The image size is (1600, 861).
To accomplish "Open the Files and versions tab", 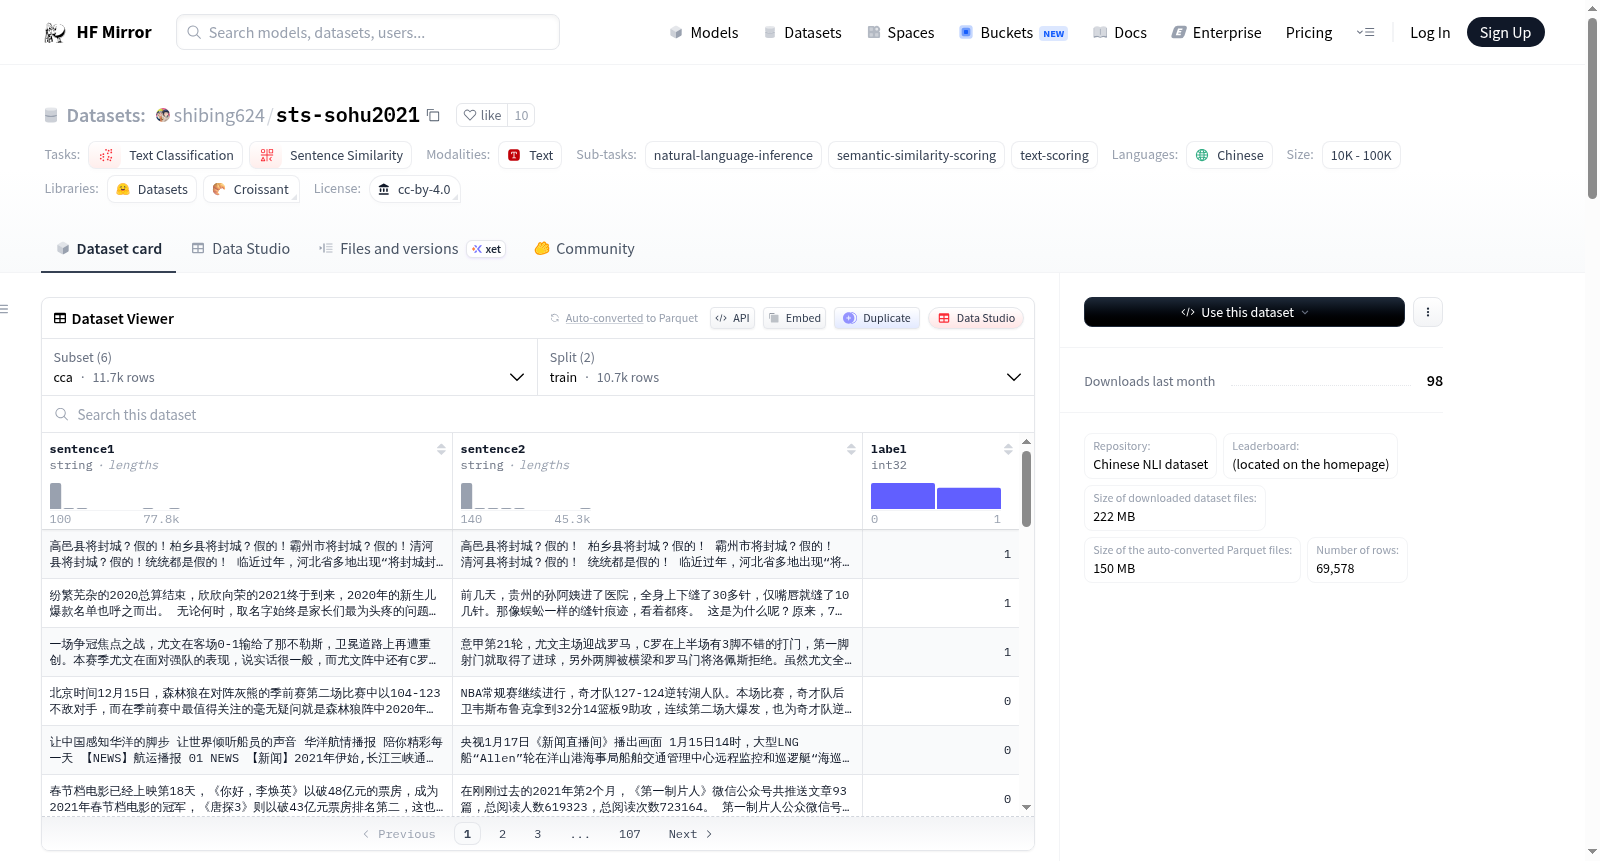I will [411, 249].
